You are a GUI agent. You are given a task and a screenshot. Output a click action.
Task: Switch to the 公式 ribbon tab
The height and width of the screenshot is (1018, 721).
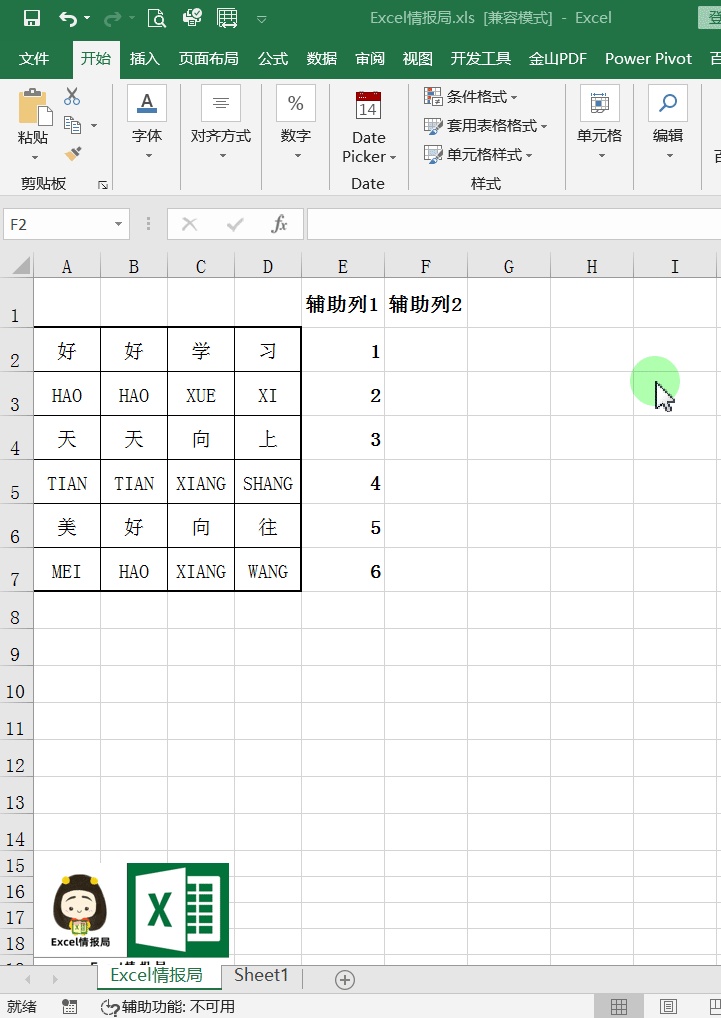273,59
